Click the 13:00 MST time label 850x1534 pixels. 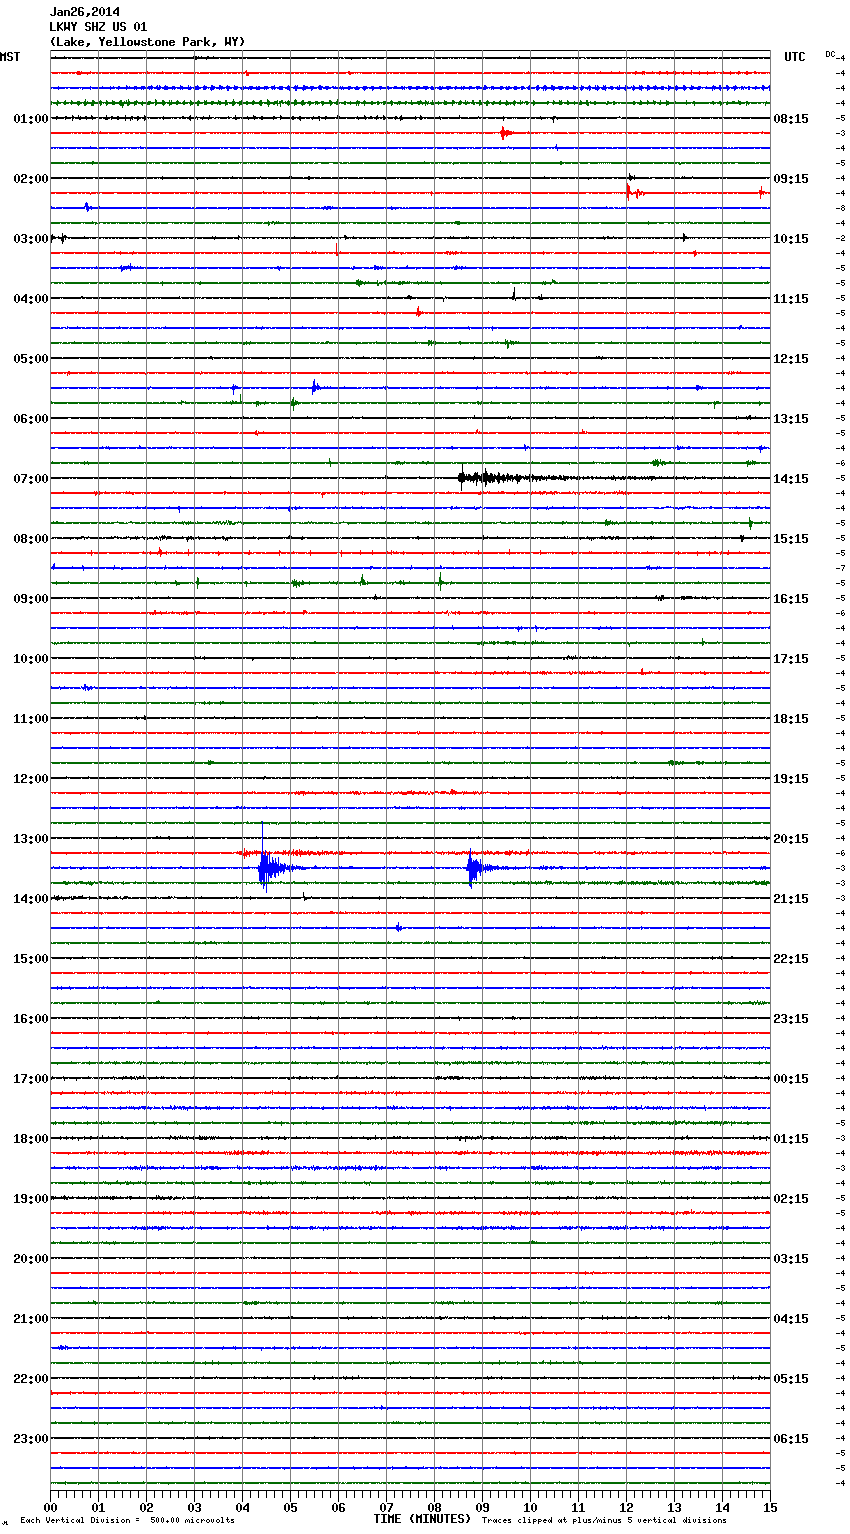[x=30, y=839]
